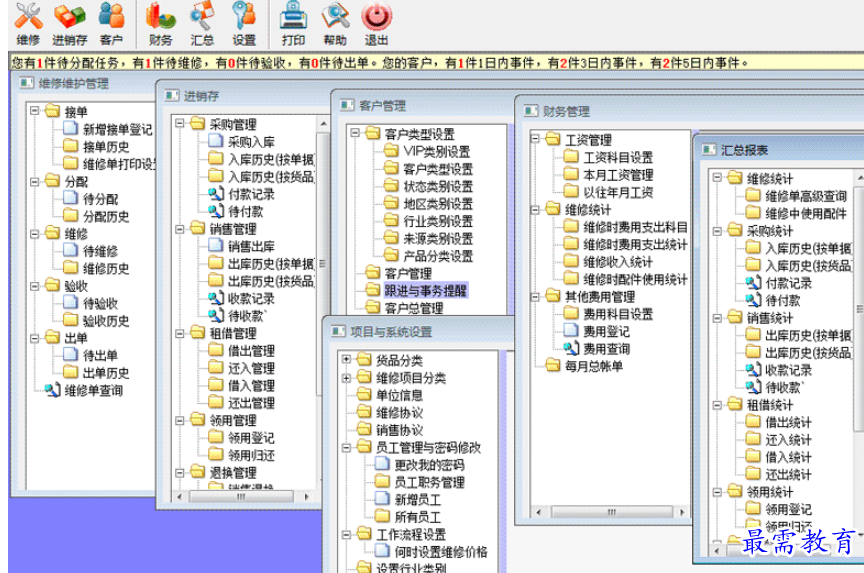Image resolution: width=864 pixels, height=573 pixels.
Task: Click the pending tasks notification bar
Action: click(435, 63)
